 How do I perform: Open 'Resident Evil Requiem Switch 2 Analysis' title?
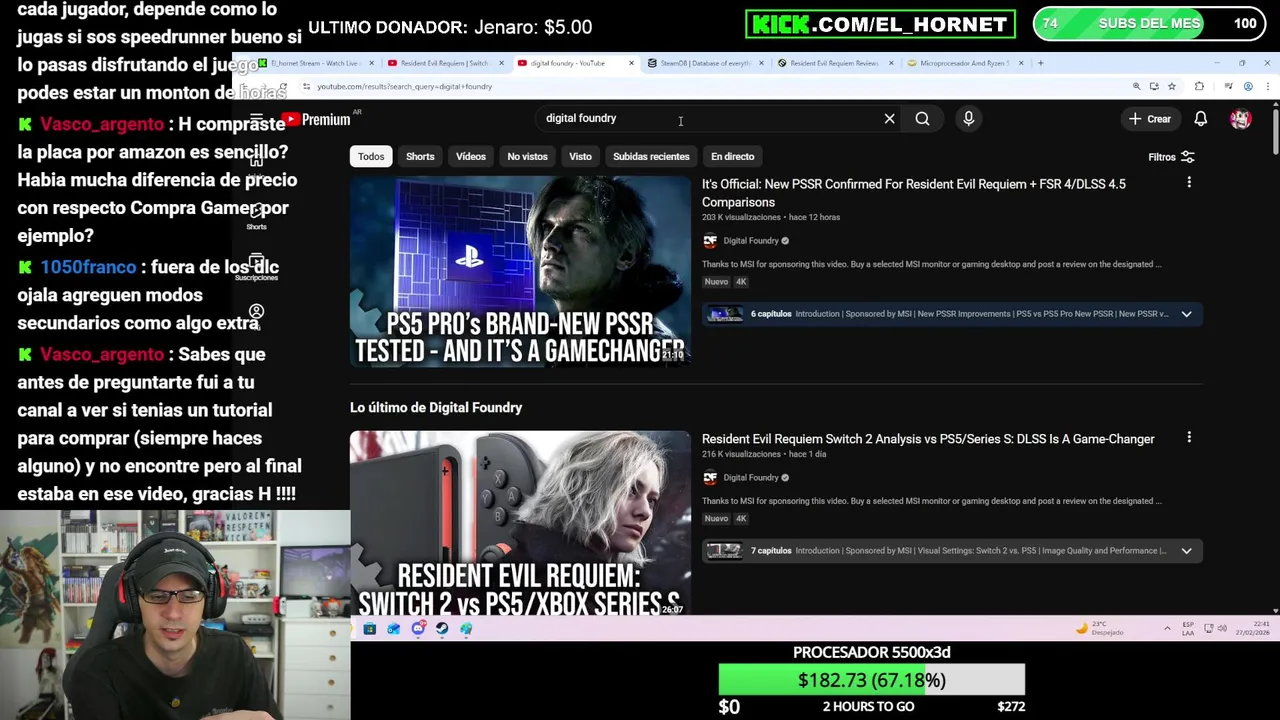pyautogui.click(x=928, y=439)
